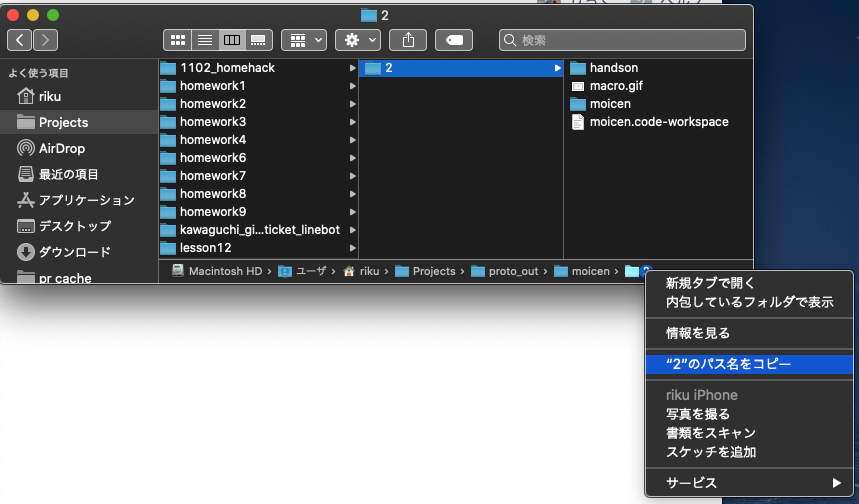Select the handson folder
Viewport: 859px width, 504px height.
click(658, 68)
